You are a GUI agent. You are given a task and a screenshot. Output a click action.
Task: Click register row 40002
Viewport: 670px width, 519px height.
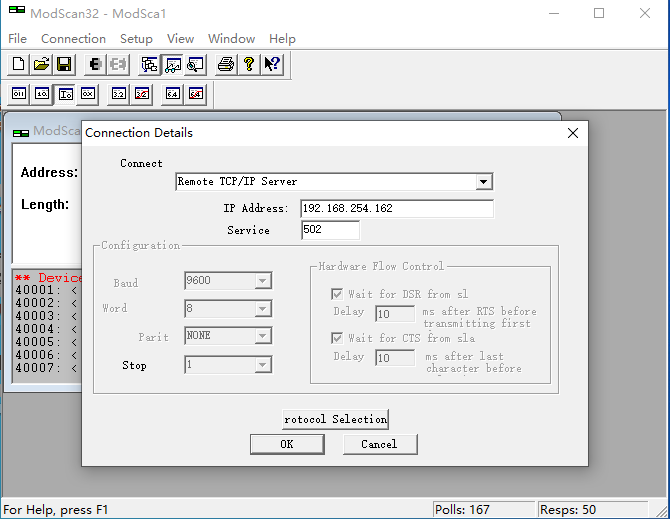click(48, 303)
